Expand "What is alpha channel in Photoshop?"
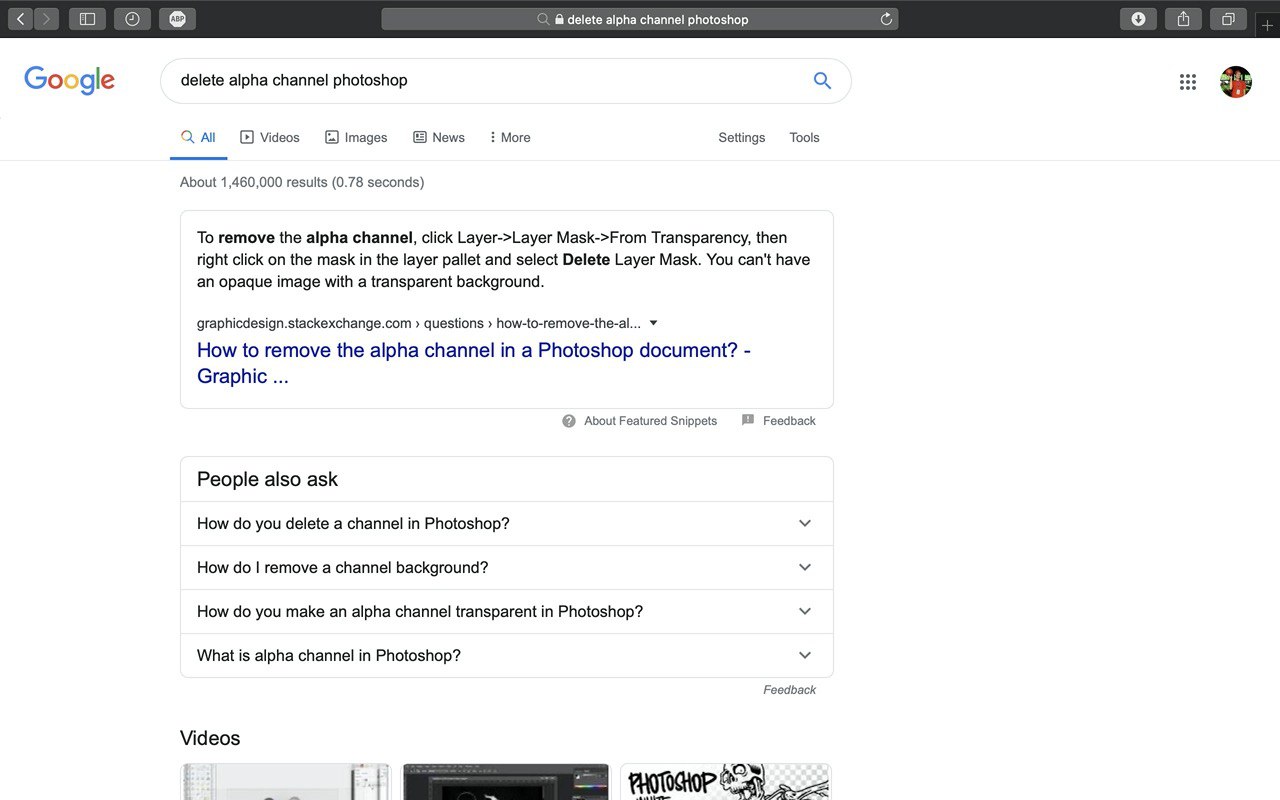This screenshot has height=800, width=1280. click(506, 656)
